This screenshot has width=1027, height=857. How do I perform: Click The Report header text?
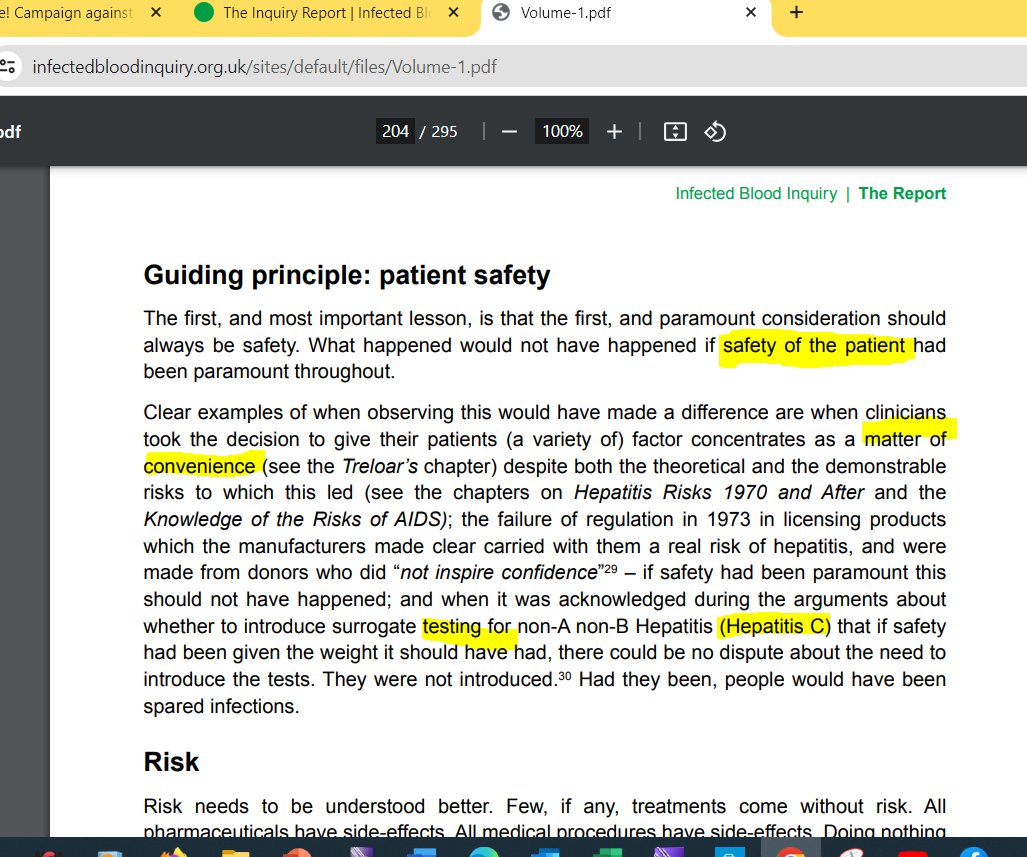point(902,193)
